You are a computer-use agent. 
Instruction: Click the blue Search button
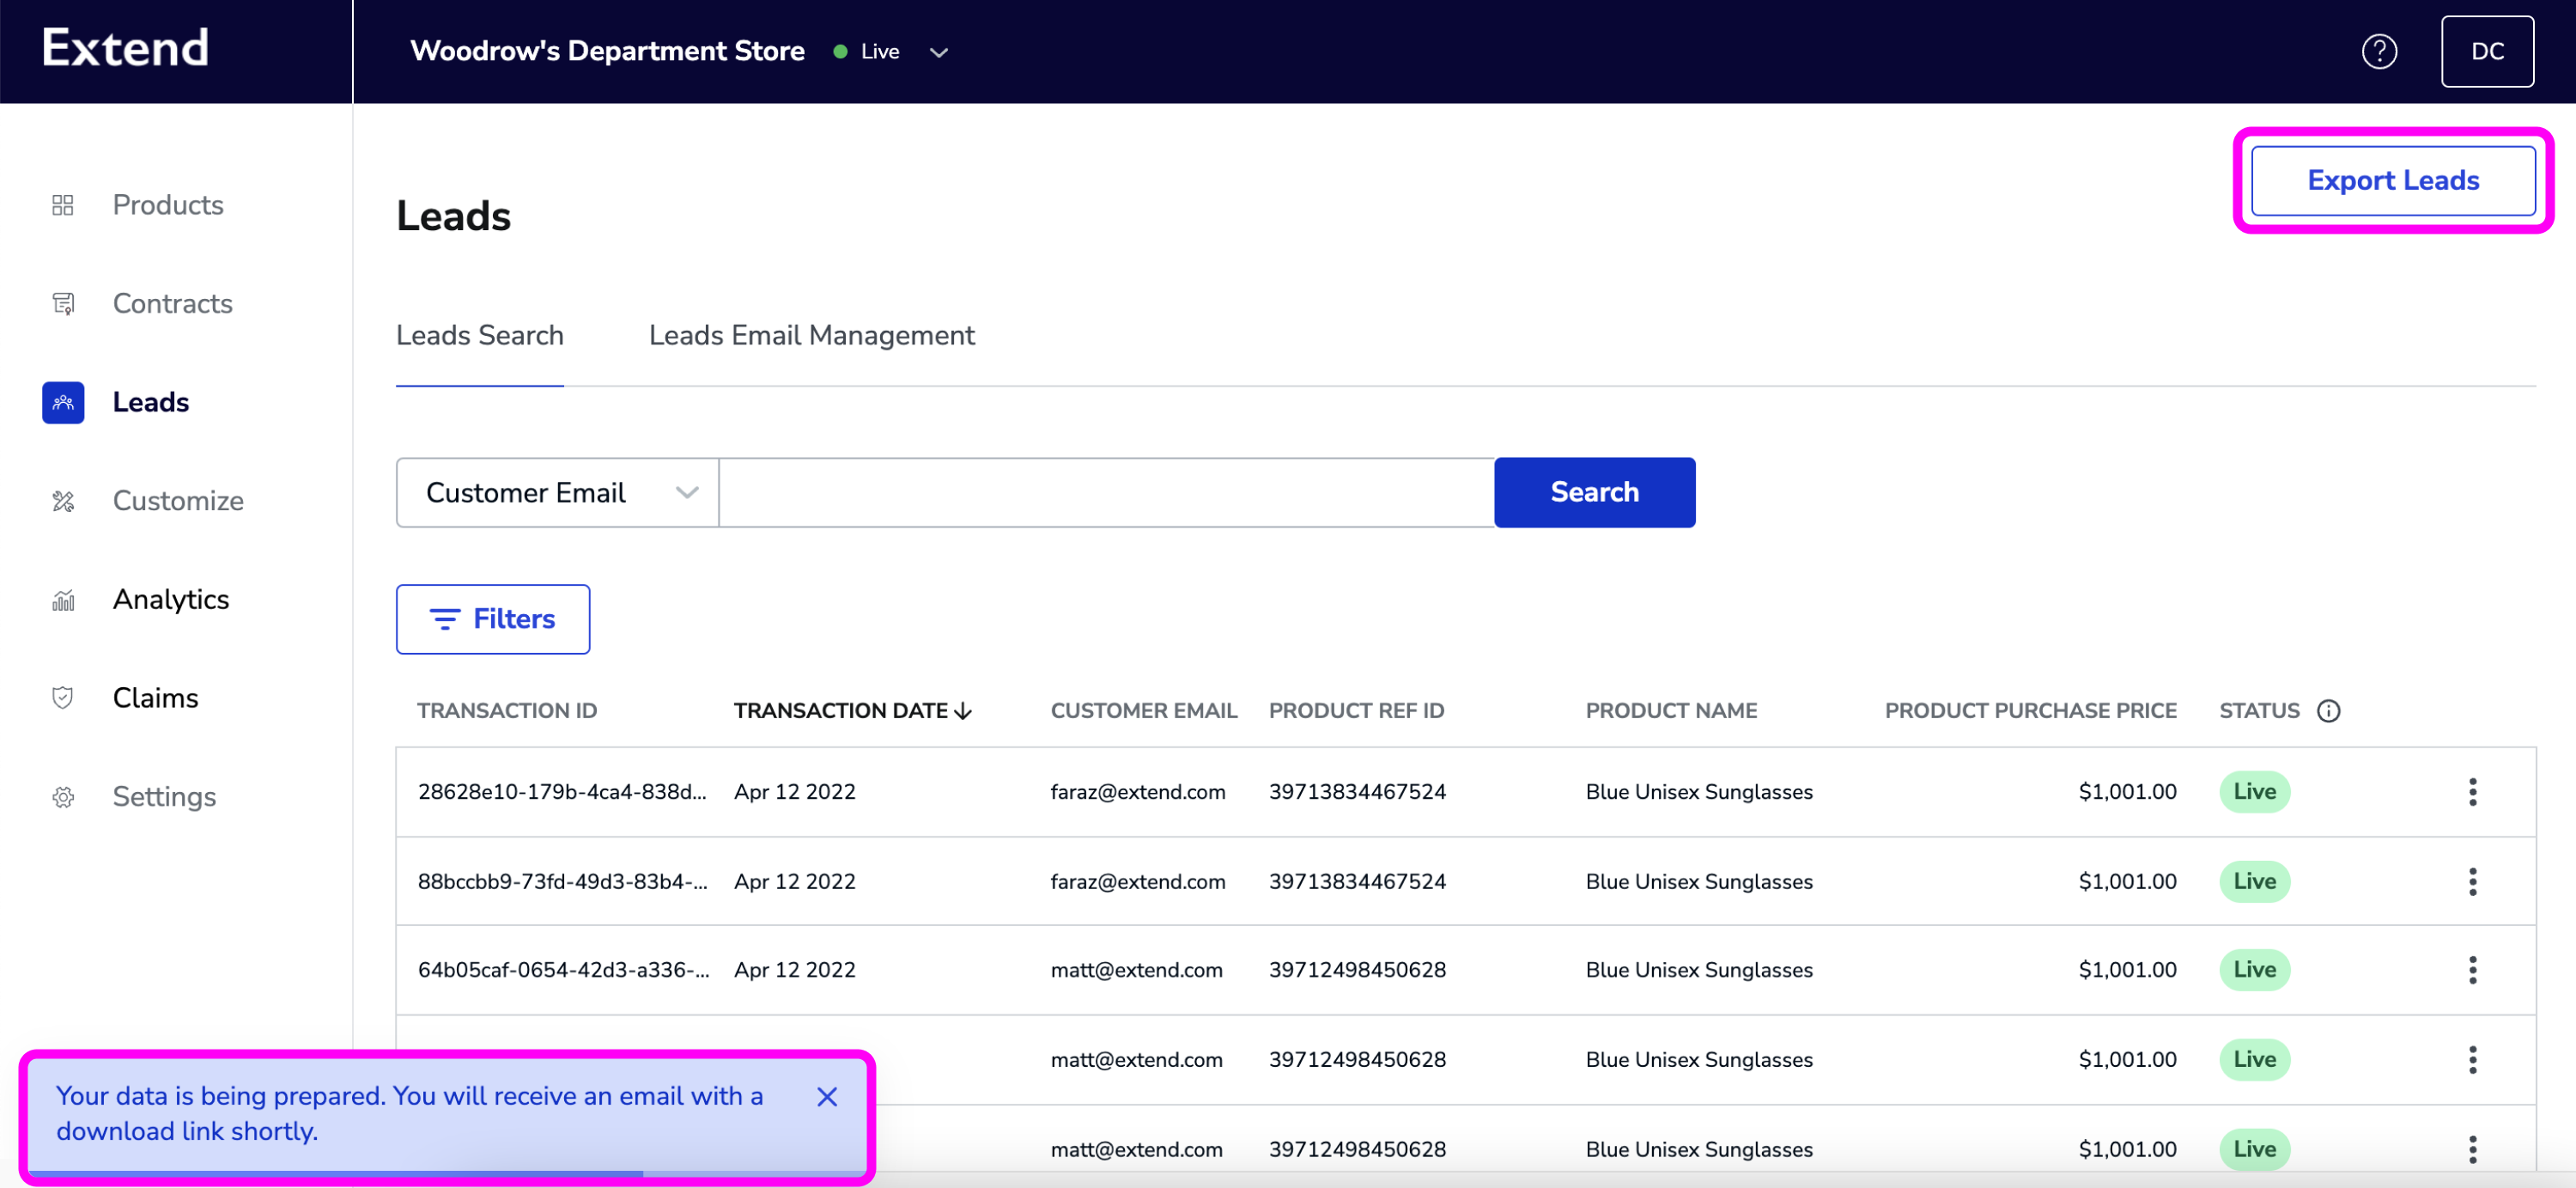(x=1594, y=493)
